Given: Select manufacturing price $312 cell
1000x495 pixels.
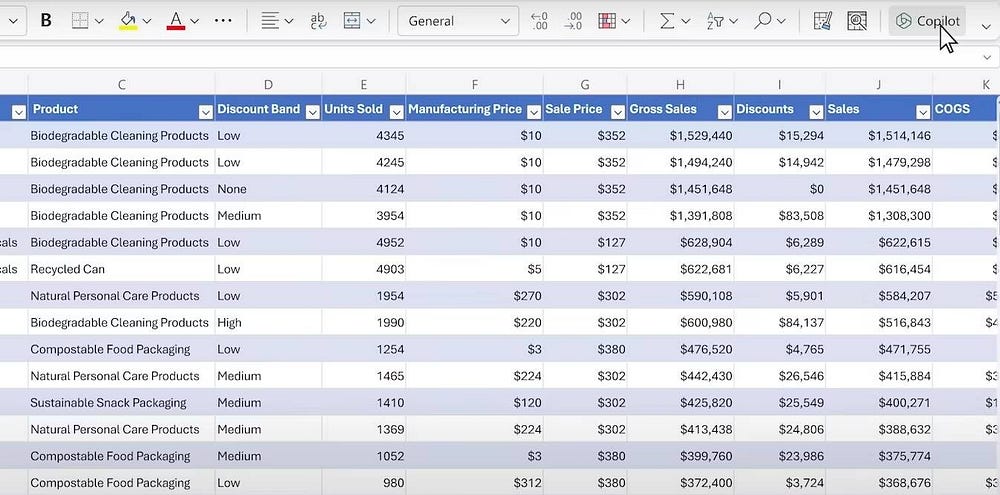Looking at the screenshot, I should tap(474, 483).
